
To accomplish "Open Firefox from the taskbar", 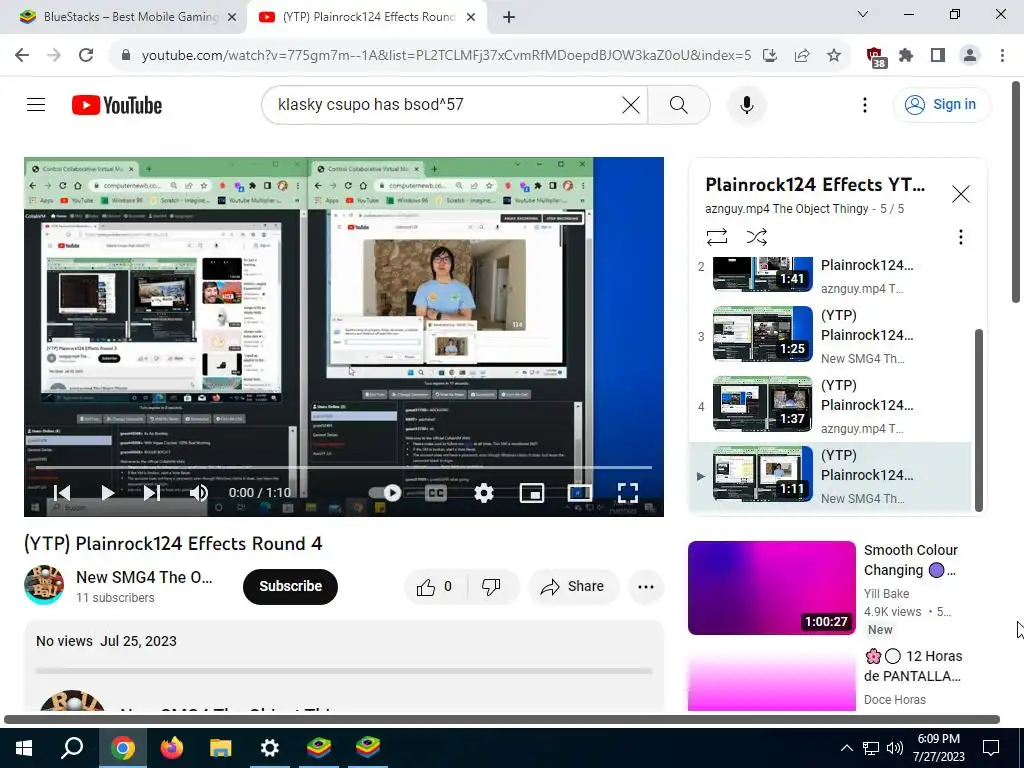I will pos(172,748).
